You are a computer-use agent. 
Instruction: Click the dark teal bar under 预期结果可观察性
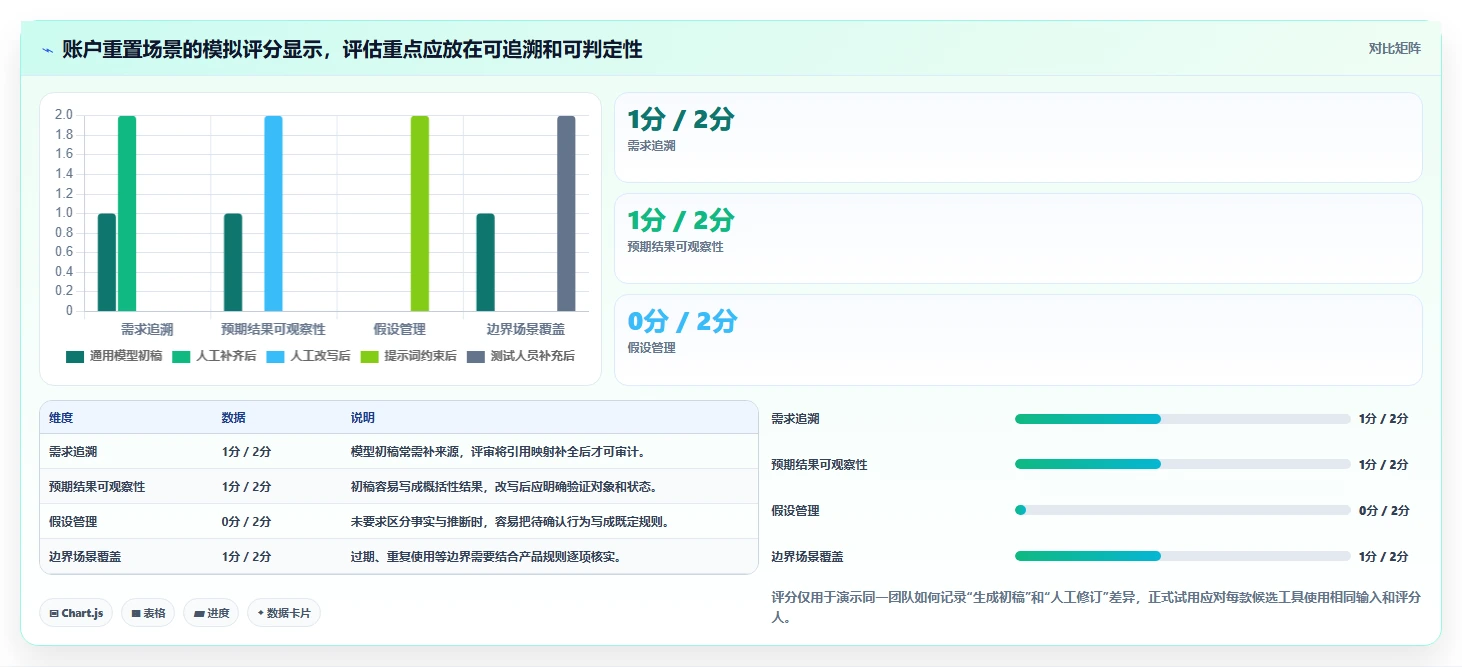click(233, 262)
